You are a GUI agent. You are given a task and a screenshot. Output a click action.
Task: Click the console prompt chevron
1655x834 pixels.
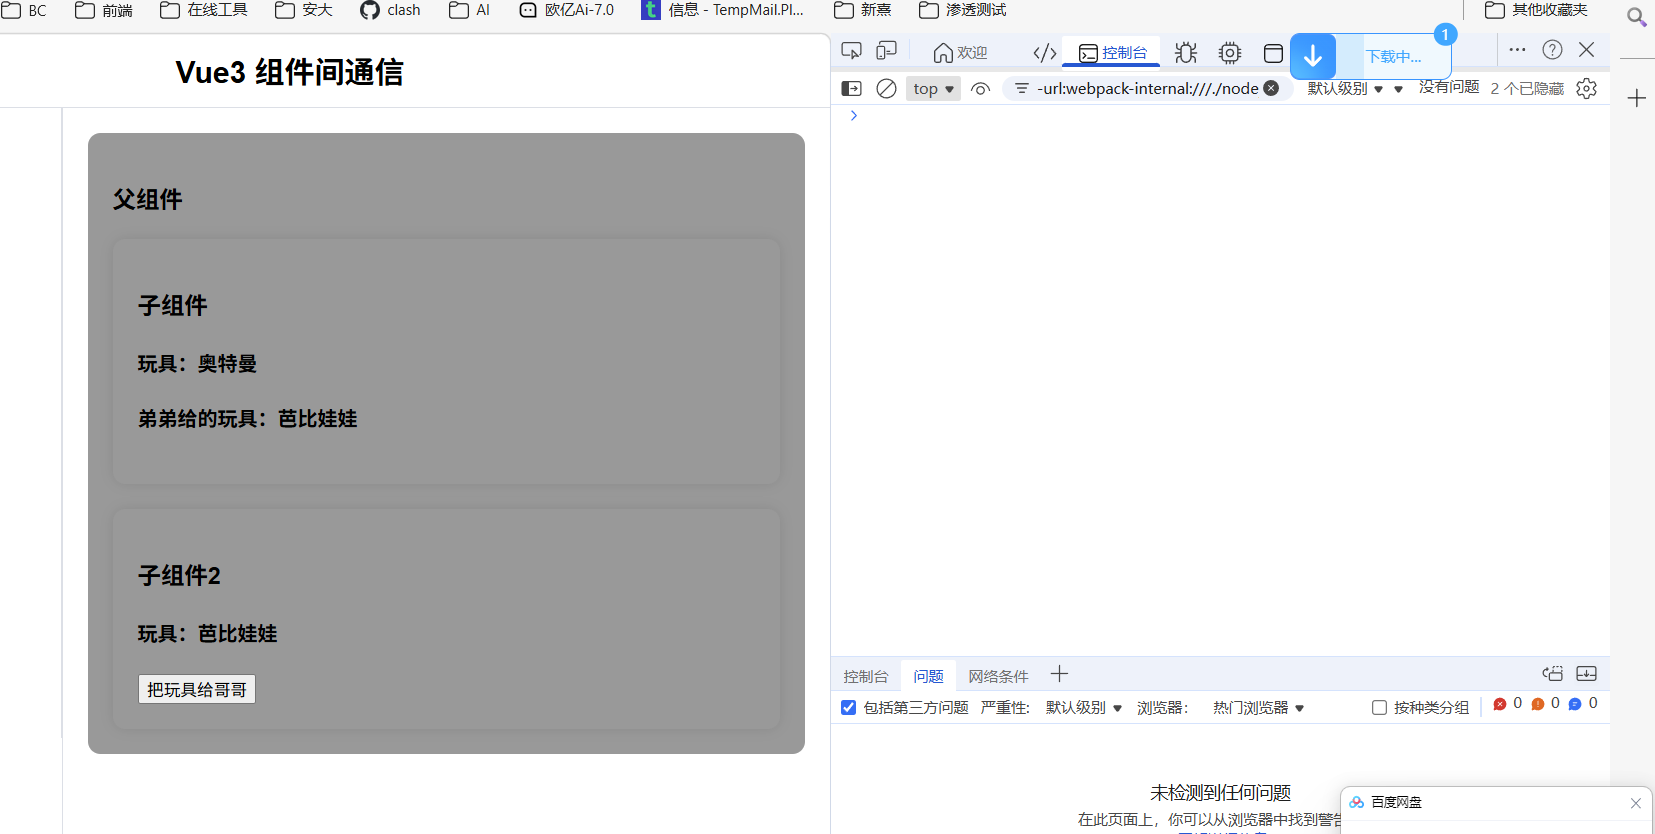pyautogui.click(x=854, y=116)
